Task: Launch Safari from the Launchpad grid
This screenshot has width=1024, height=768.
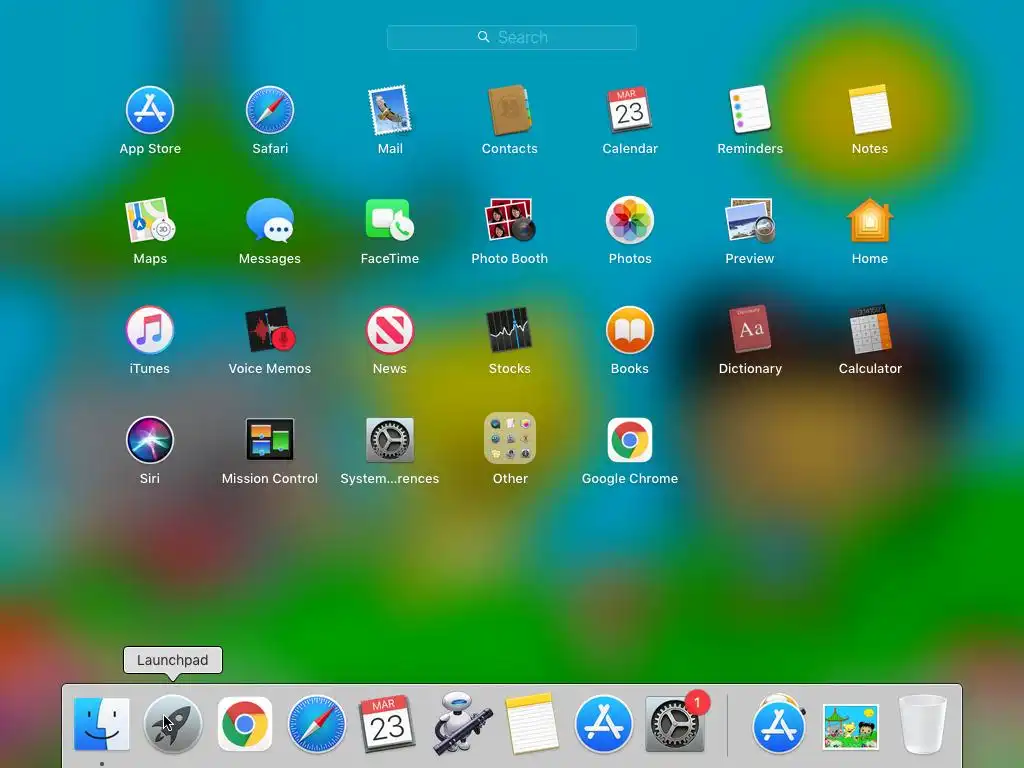Action: coord(270,110)
